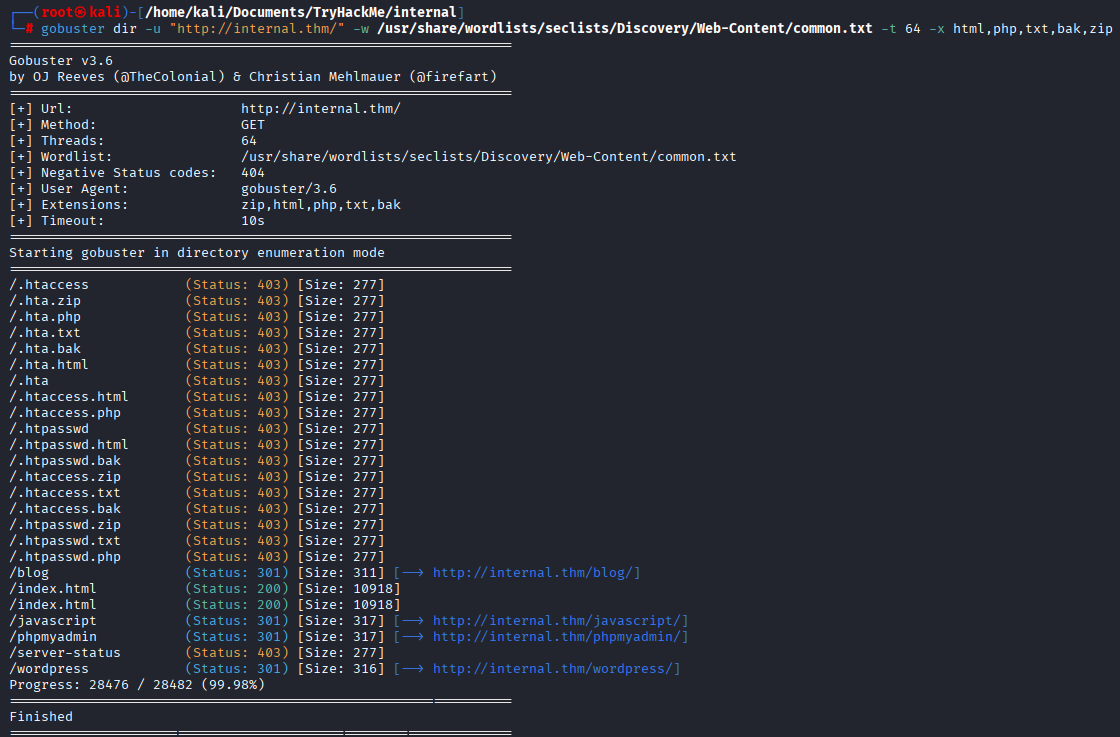Click the /.htaccess.bak result path
Image resolution: width=1120 pixels, height=737 pixels.
tap(65, 508)
